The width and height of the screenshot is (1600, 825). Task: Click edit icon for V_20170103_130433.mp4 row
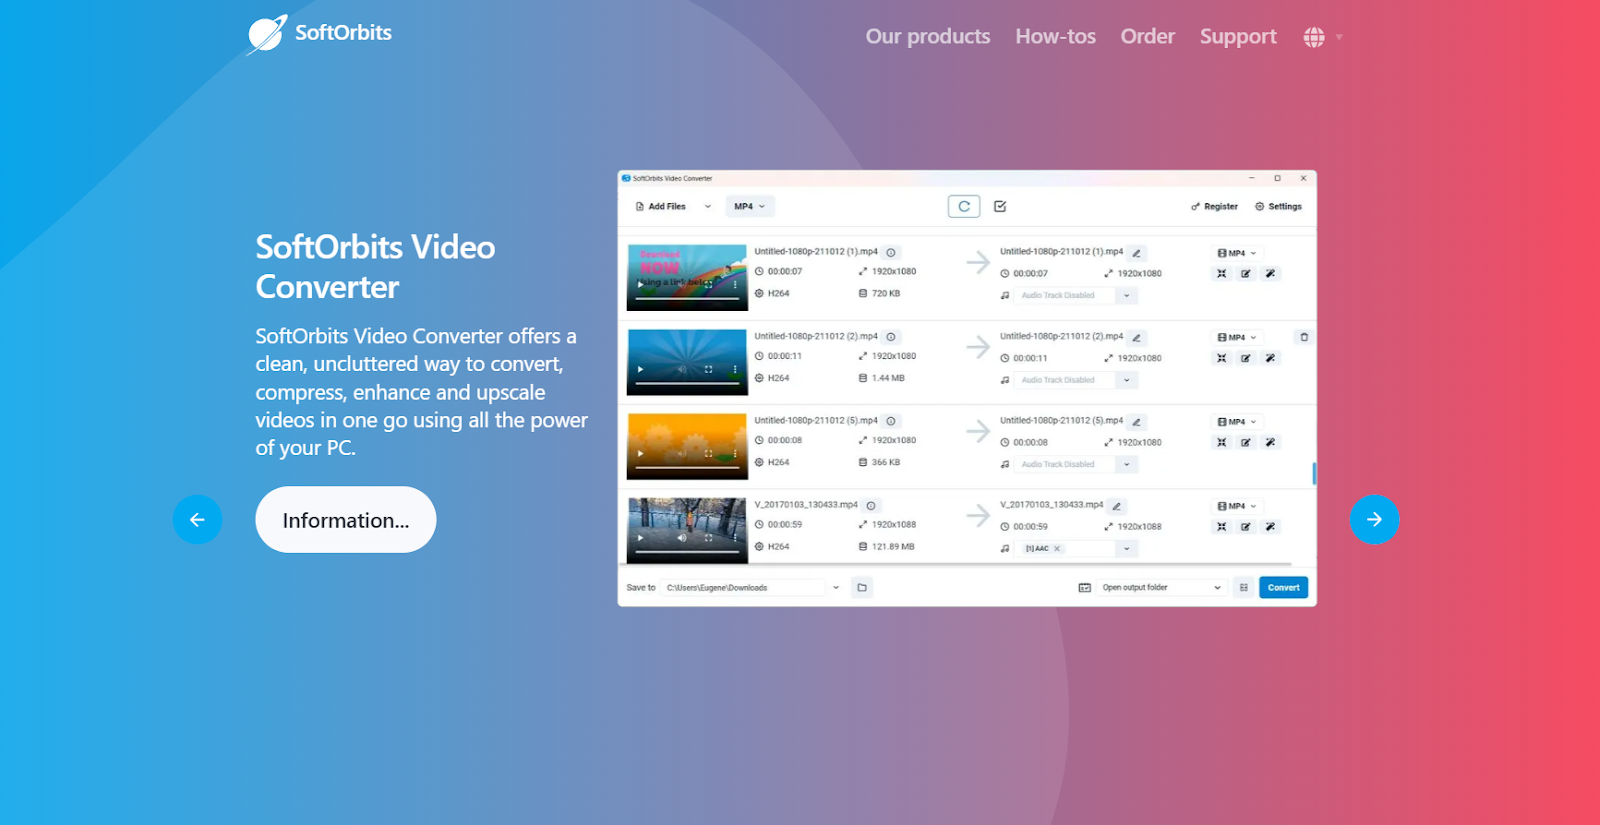pos(1246,527)
